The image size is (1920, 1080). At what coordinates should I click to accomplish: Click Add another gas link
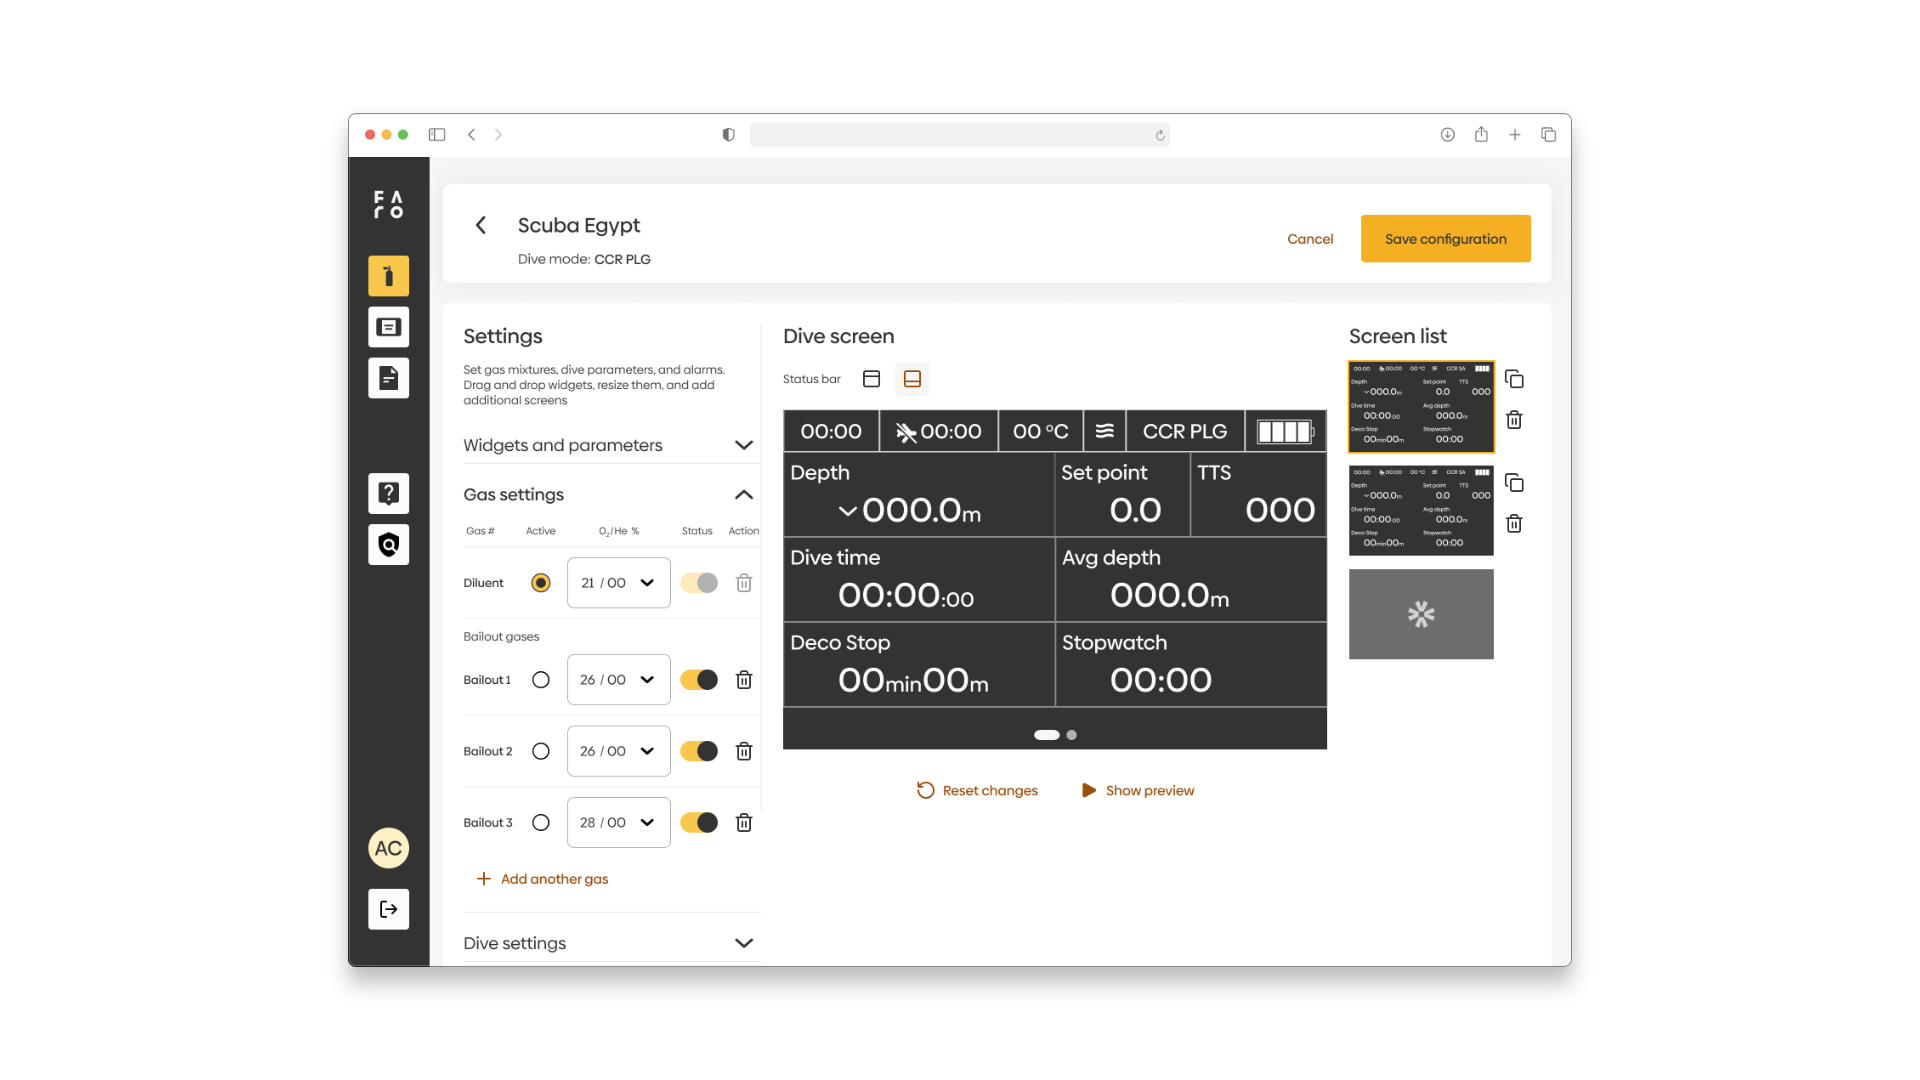pyautogui.click(x=554, y=879)
